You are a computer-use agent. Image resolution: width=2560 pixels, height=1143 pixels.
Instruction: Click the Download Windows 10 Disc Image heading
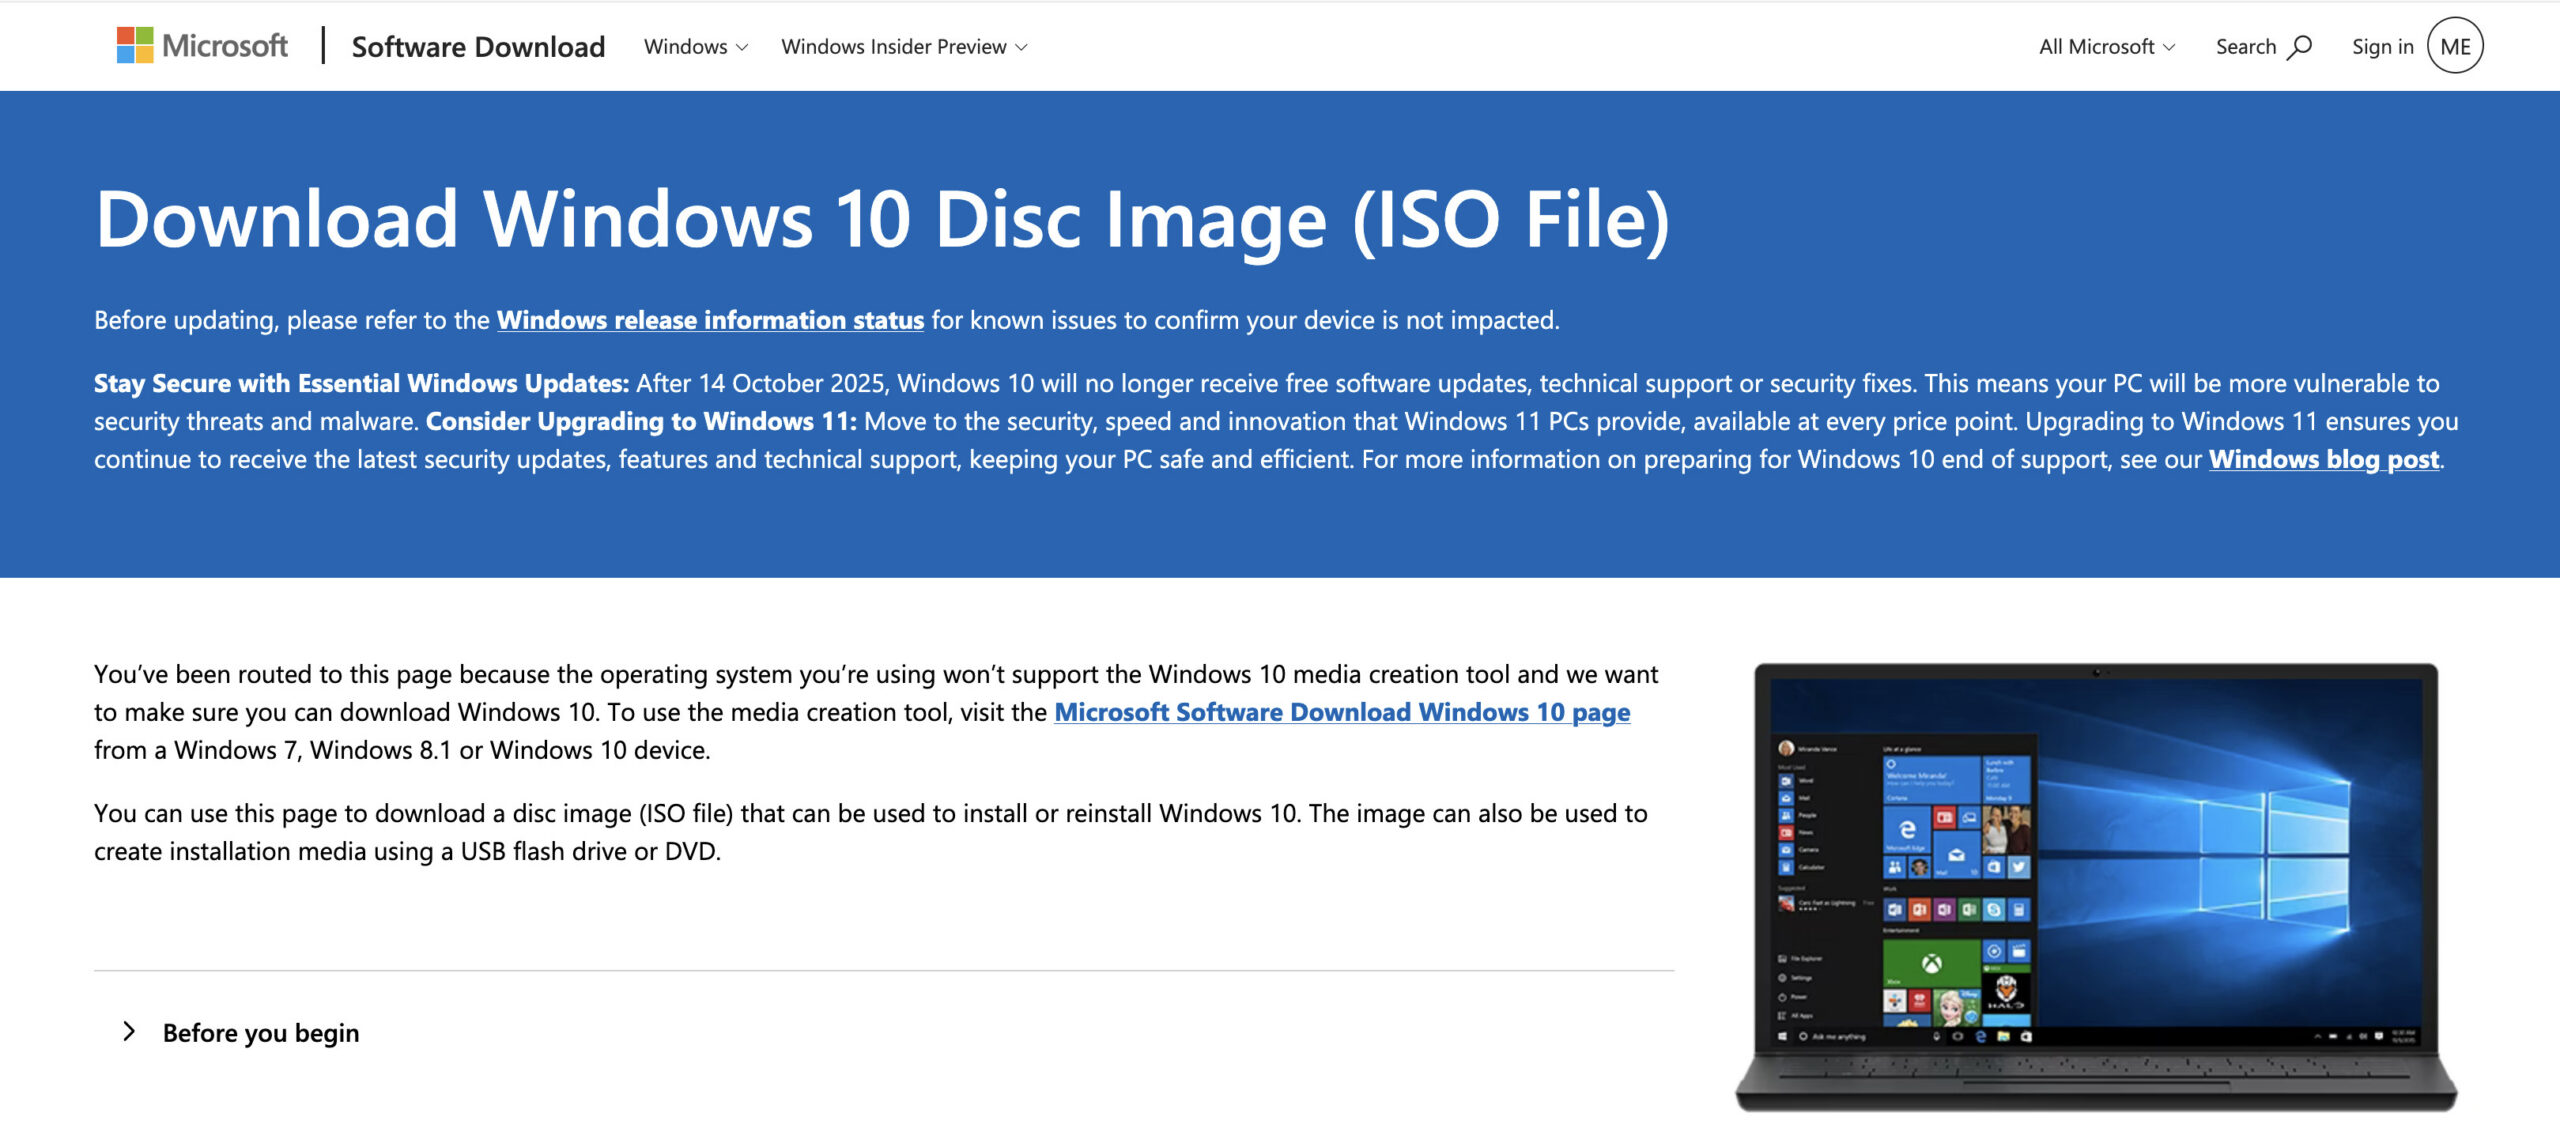[x=882, y=220]
